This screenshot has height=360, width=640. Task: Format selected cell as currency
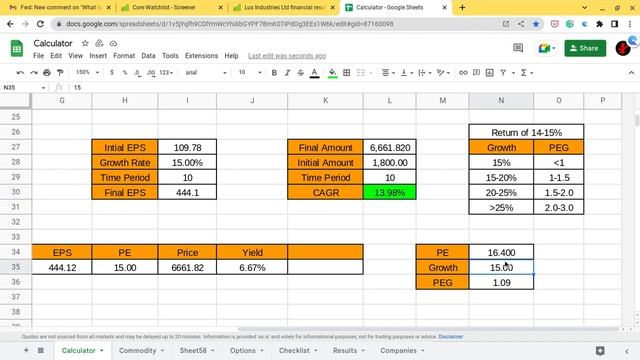point(112,73)
